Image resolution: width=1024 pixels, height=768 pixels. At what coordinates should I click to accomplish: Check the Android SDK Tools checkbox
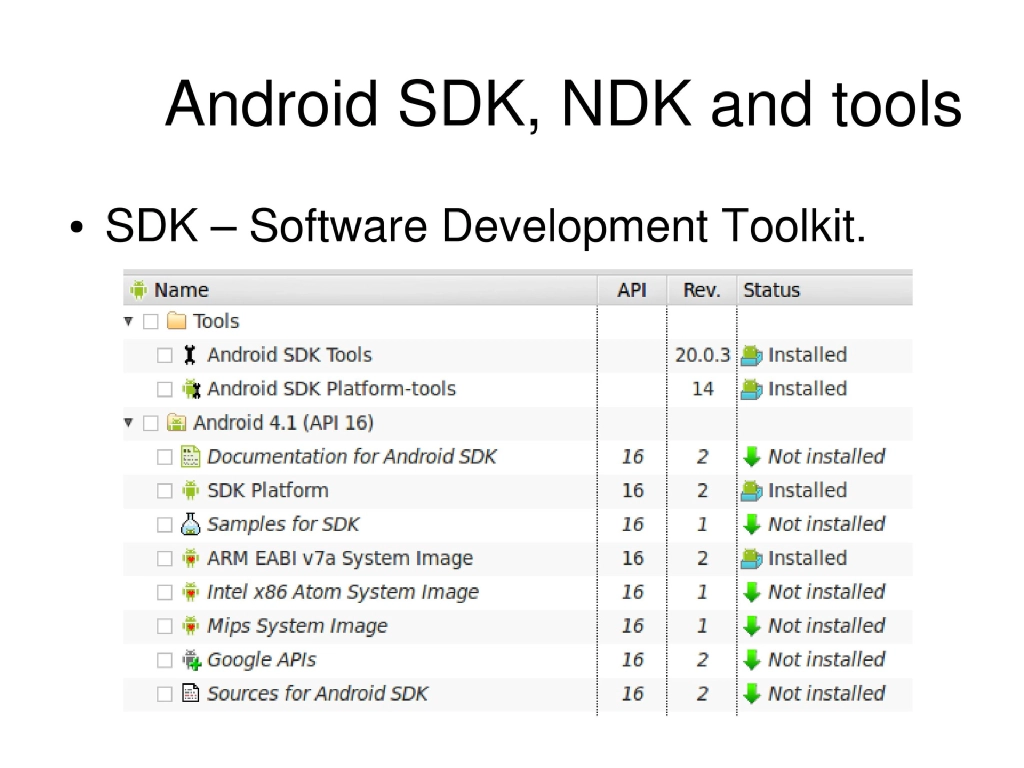pos(165,354)
